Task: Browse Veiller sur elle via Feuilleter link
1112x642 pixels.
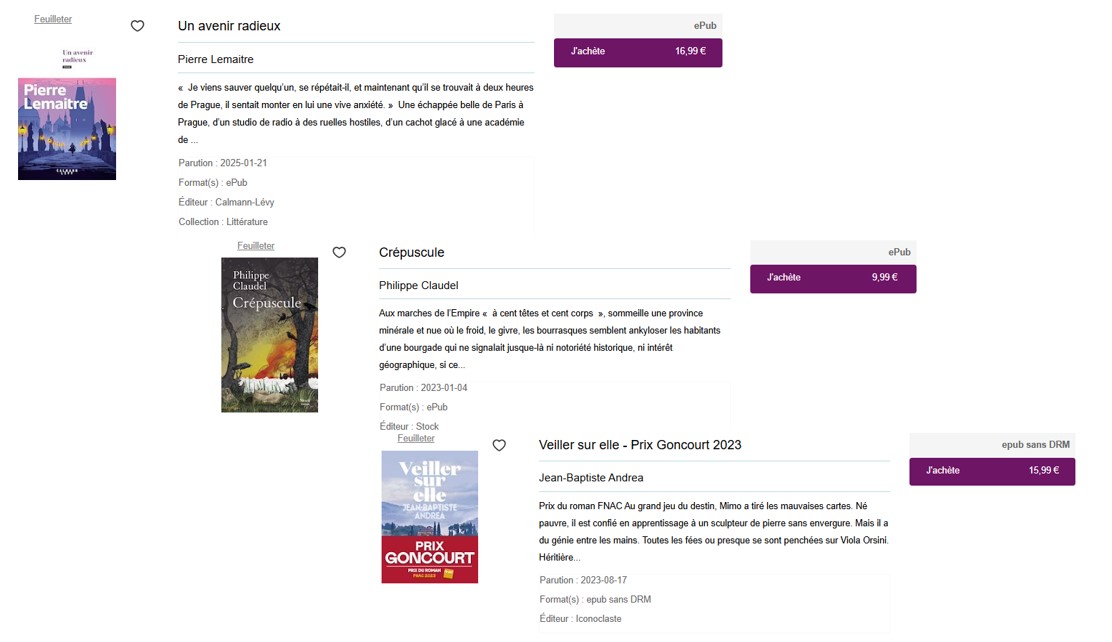Action: pyautogui.click(x=416, y=438)
